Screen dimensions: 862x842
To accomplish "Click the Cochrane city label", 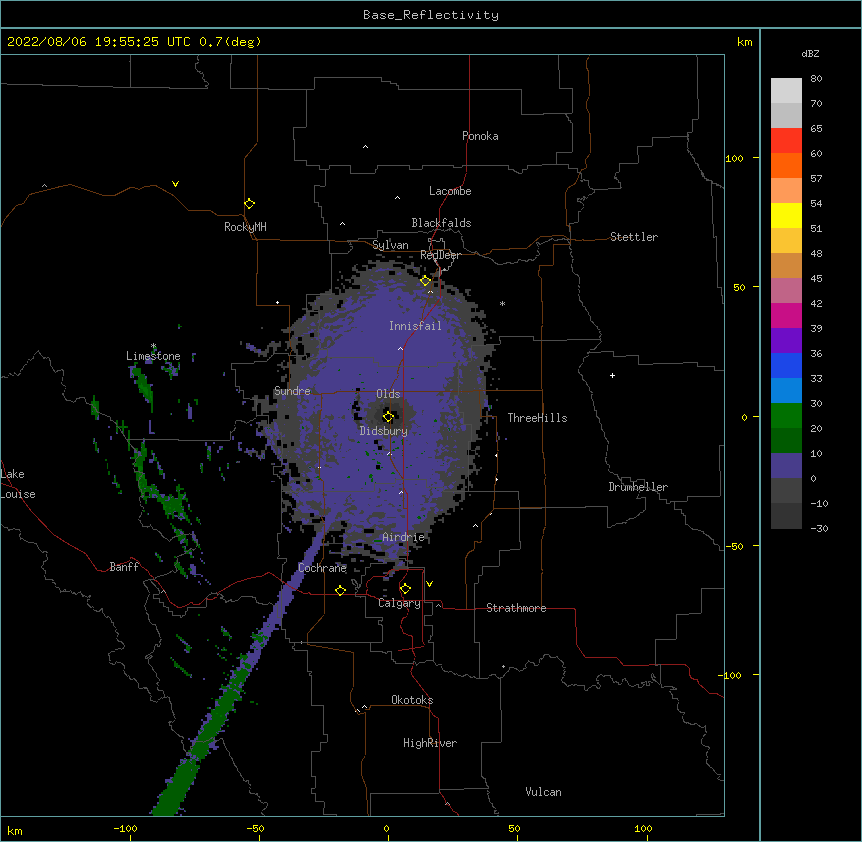I will (x=322, y=568).
